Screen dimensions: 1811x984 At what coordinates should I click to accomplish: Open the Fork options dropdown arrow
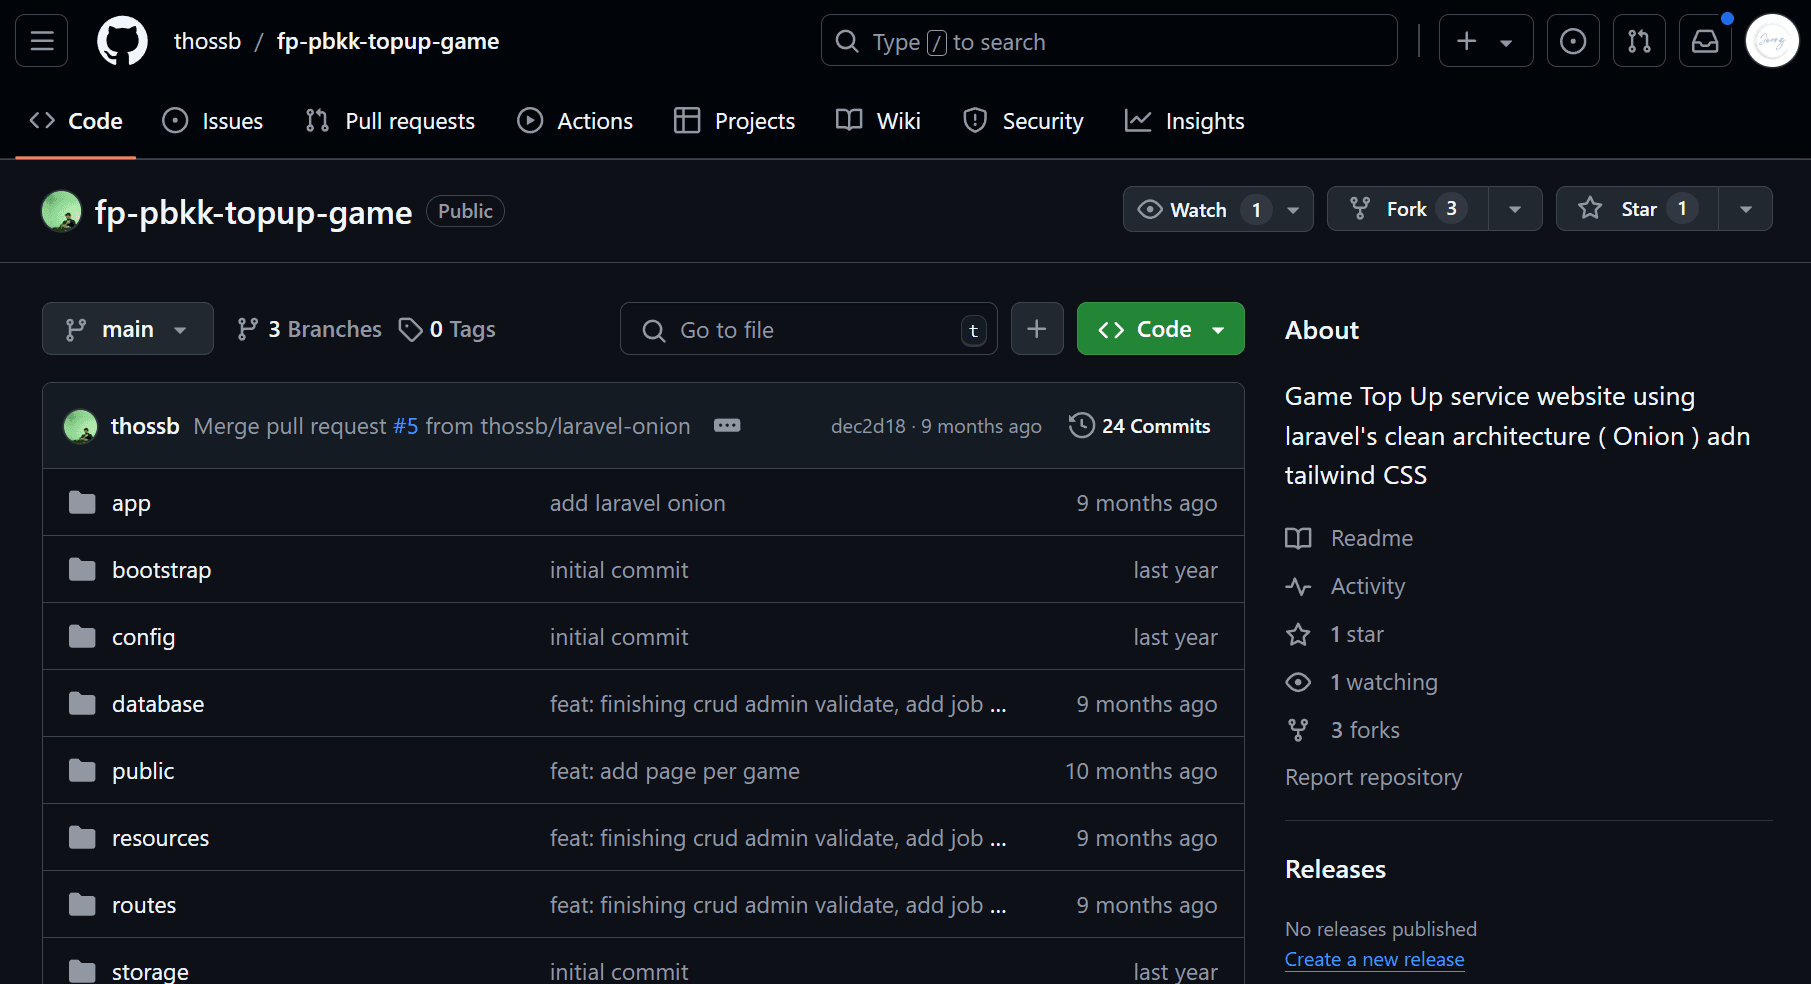point(1515,209)
